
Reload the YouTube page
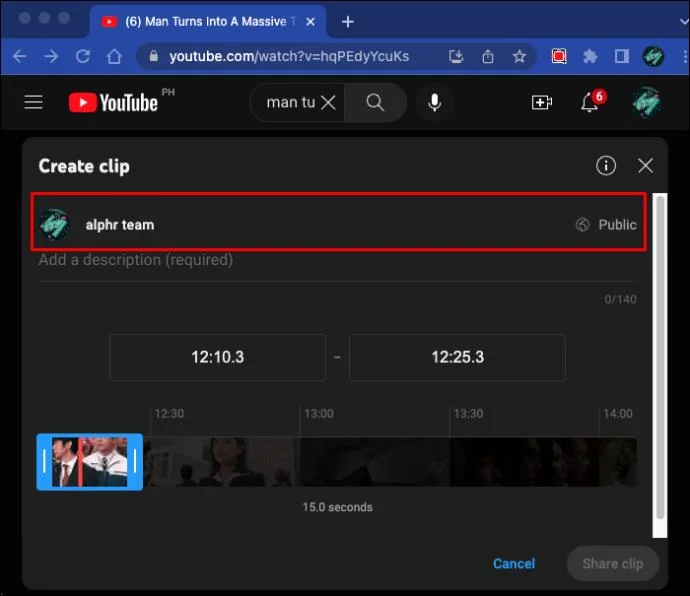(x=83, y=56)
